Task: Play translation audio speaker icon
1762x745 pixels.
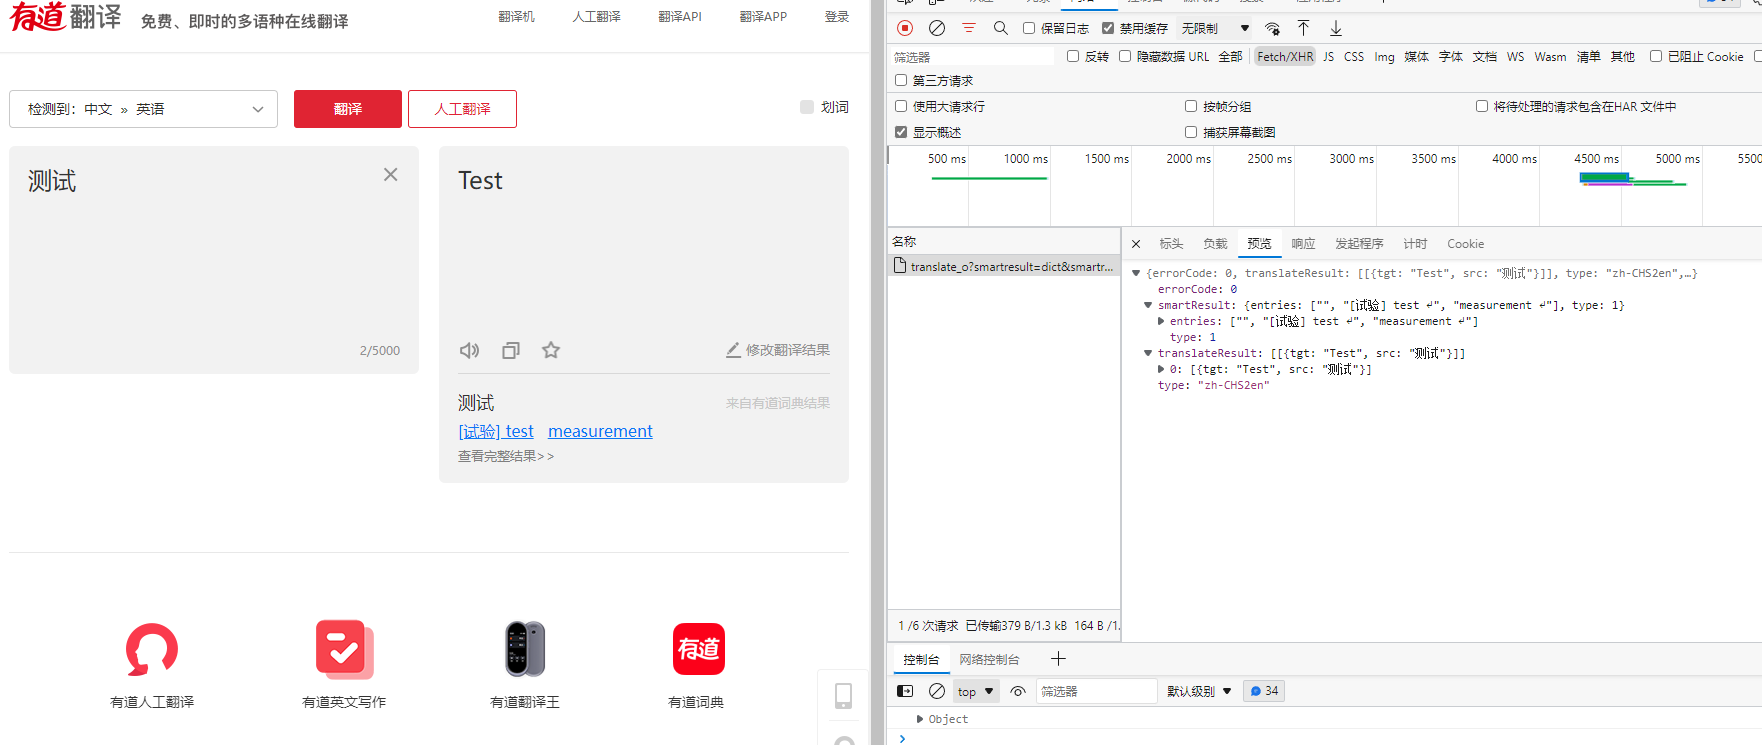Action: pos(469,350)
